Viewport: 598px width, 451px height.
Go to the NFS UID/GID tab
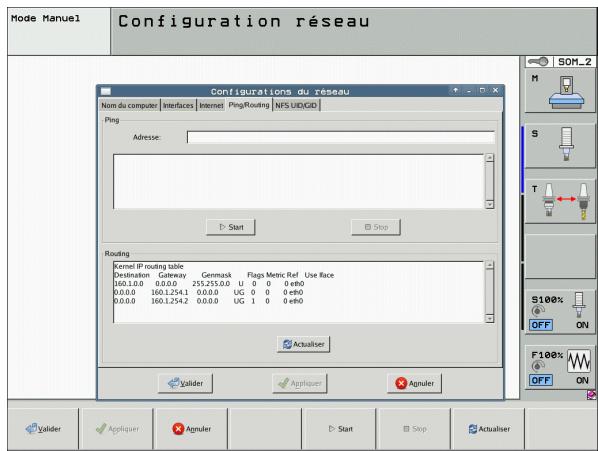coord(296,105)
